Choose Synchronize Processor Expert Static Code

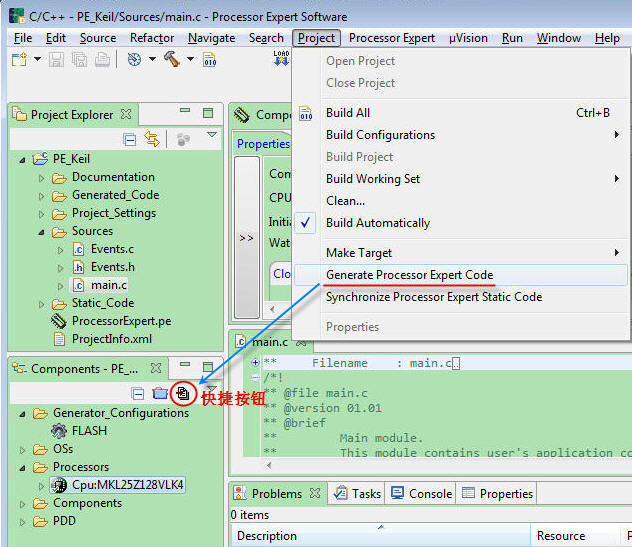461,297
